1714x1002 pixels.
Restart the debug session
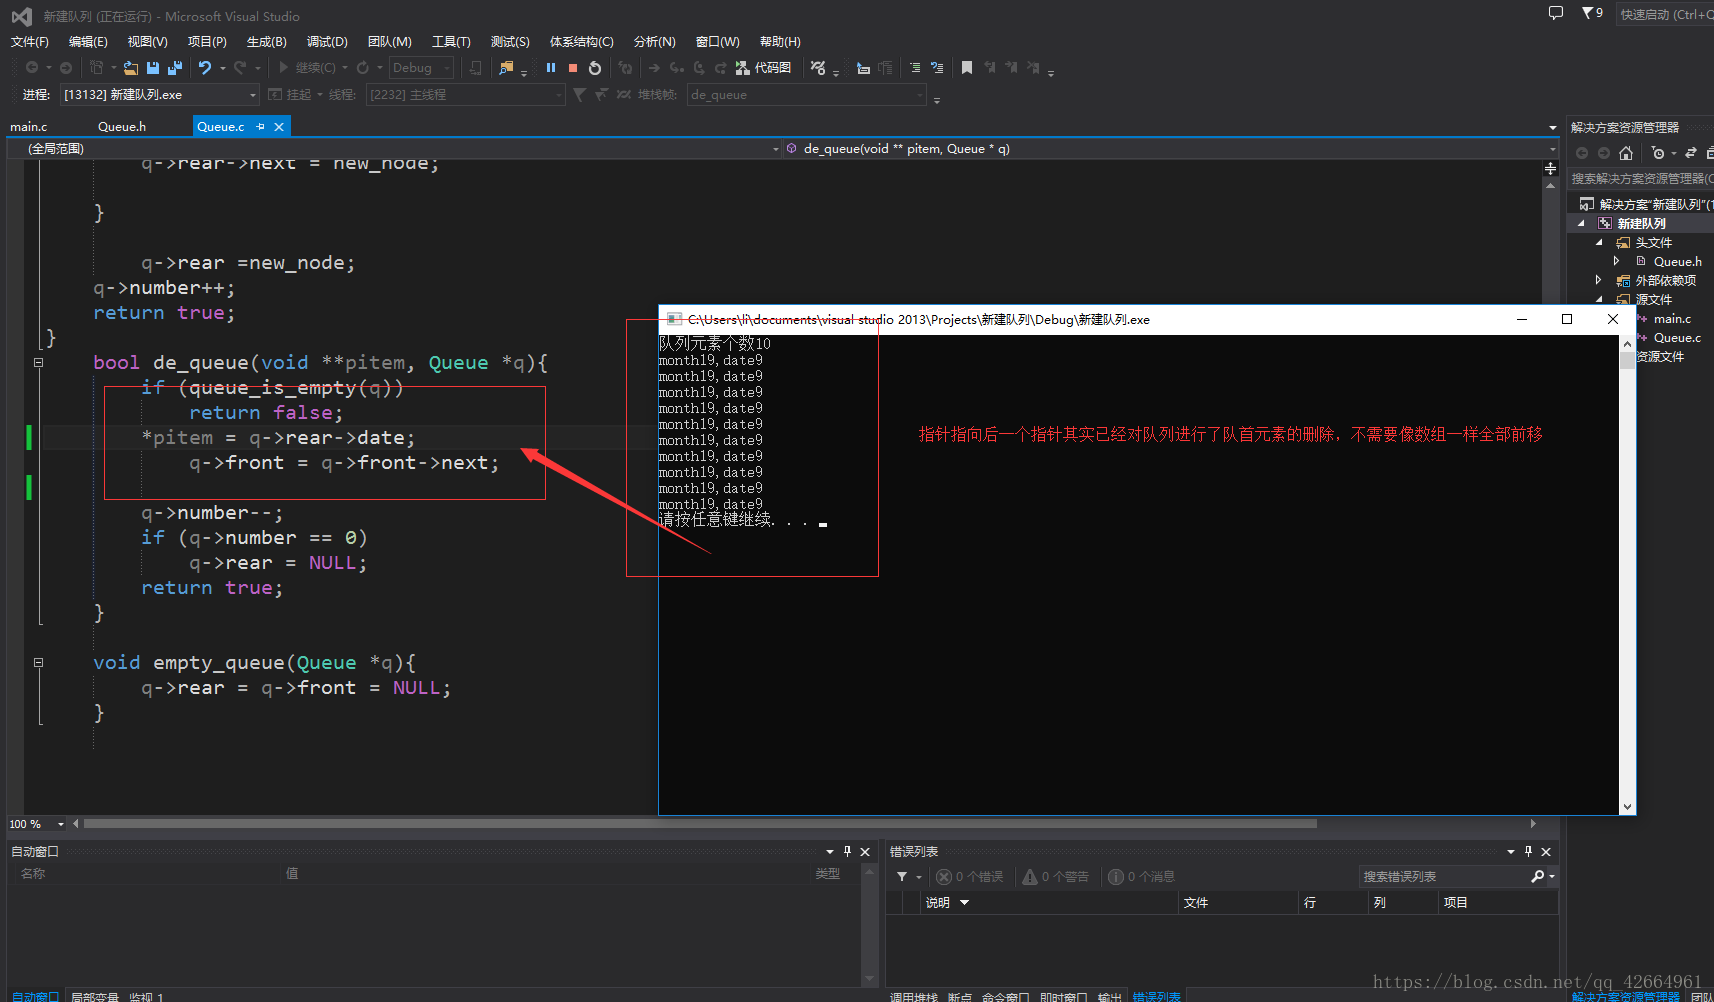point(595,68)
